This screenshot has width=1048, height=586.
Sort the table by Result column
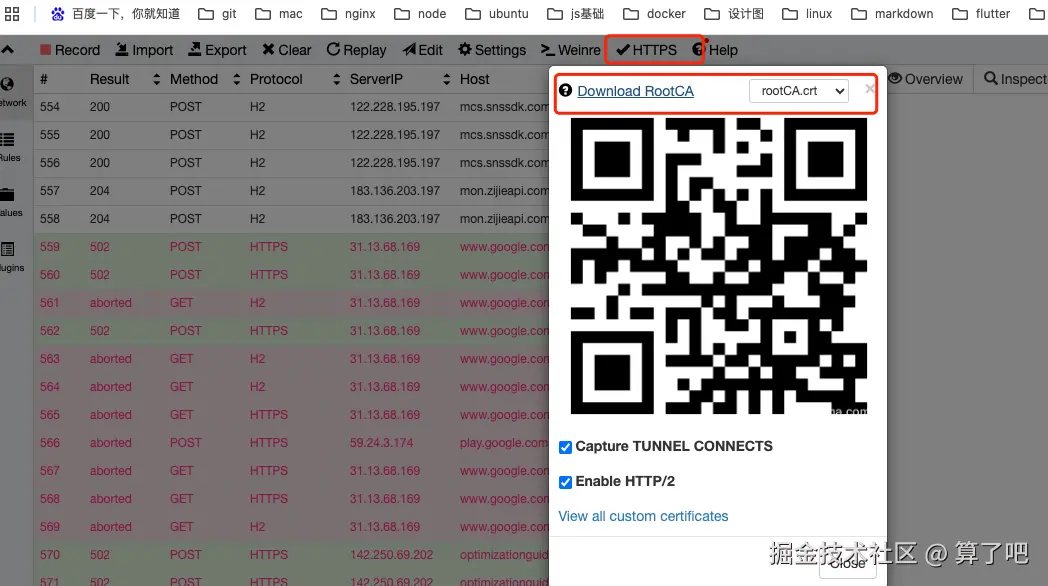coord(125,79)
